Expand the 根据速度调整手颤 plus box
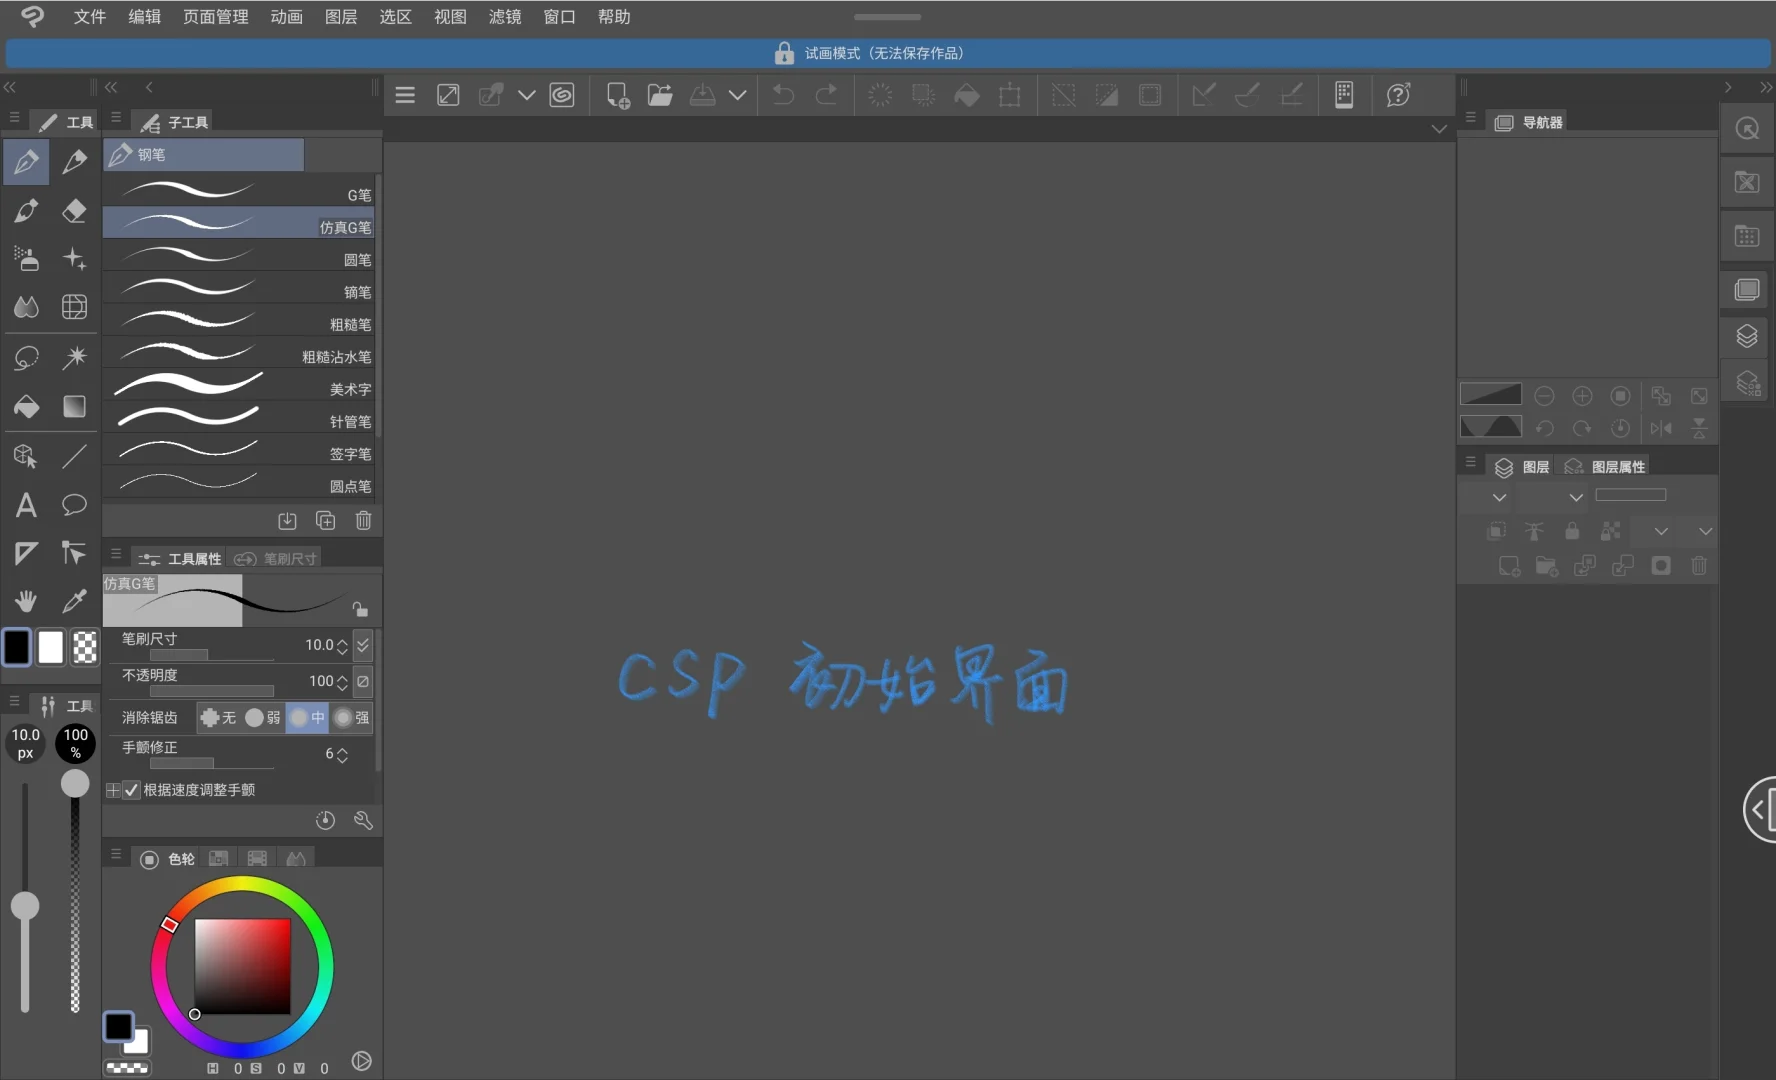Screen dimensions: 1776x1080 [113, 790]
